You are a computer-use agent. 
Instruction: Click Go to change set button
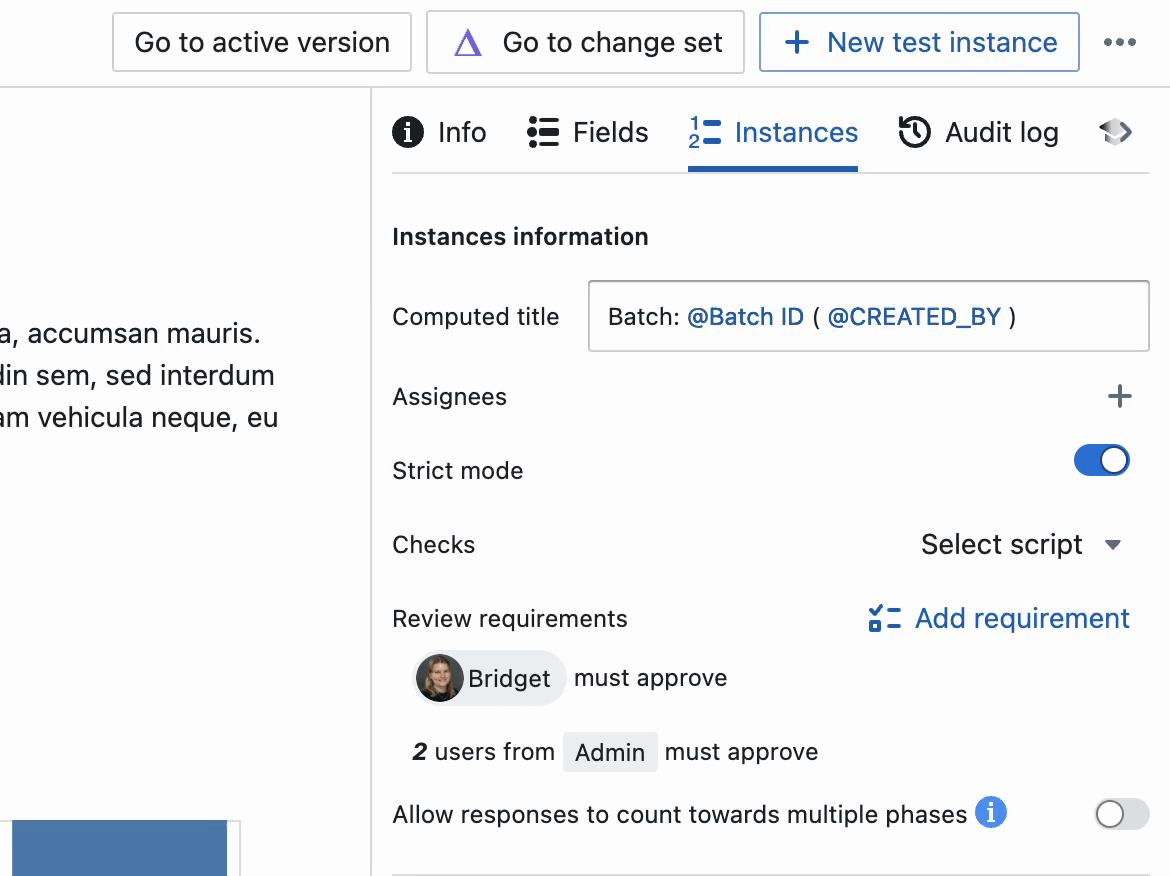585,43
